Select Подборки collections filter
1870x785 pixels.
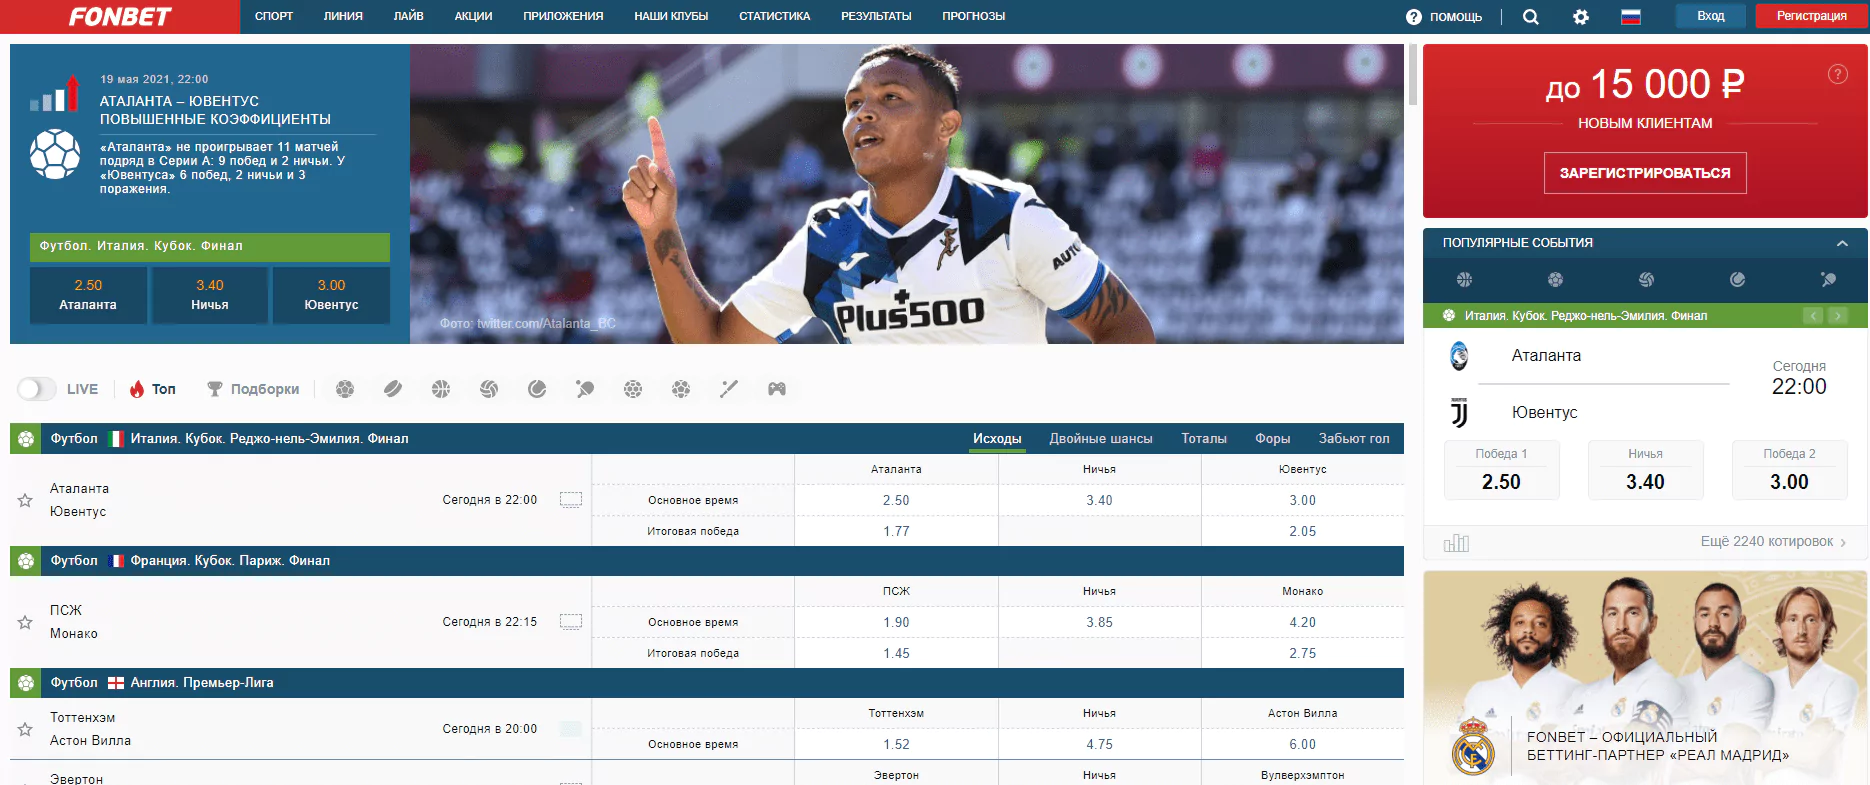(x=254, y=389)
